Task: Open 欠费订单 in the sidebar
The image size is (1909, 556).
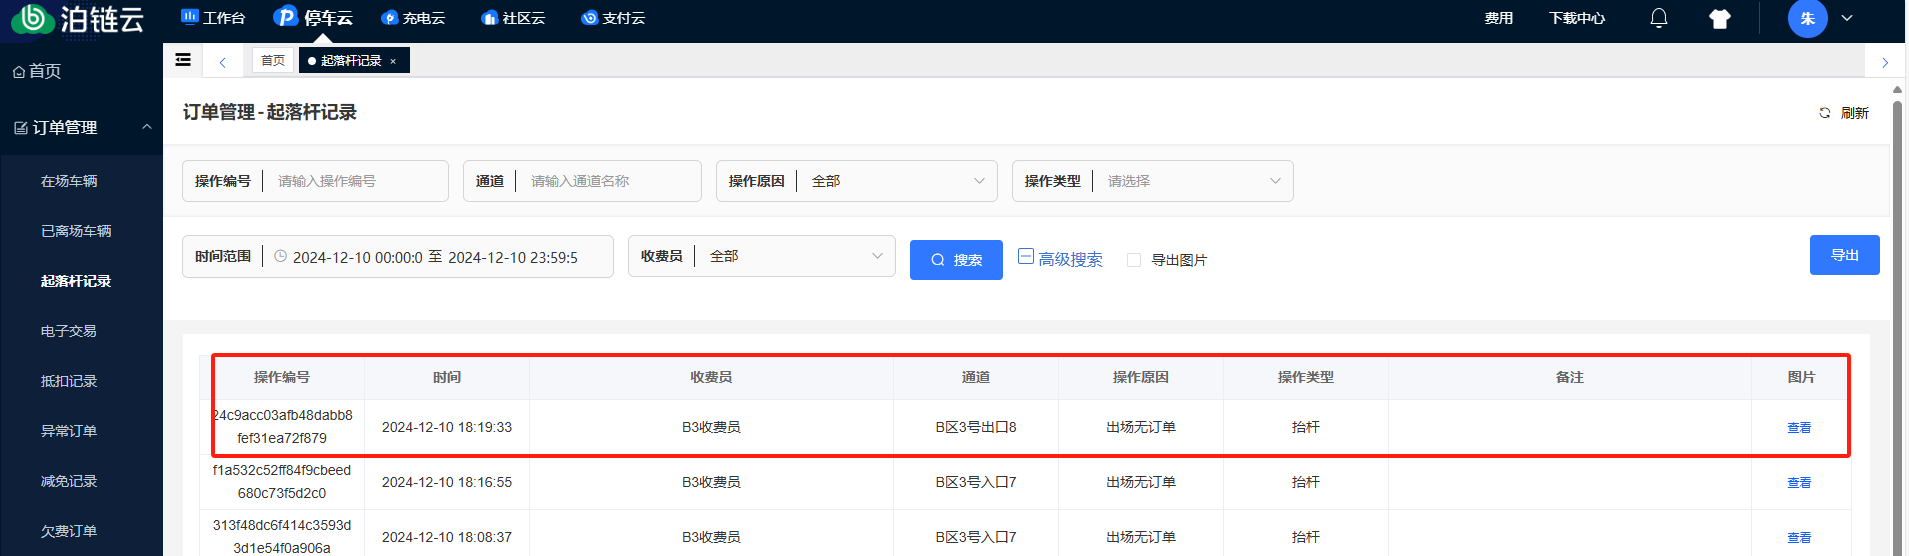Action: [x=69, y=531]
